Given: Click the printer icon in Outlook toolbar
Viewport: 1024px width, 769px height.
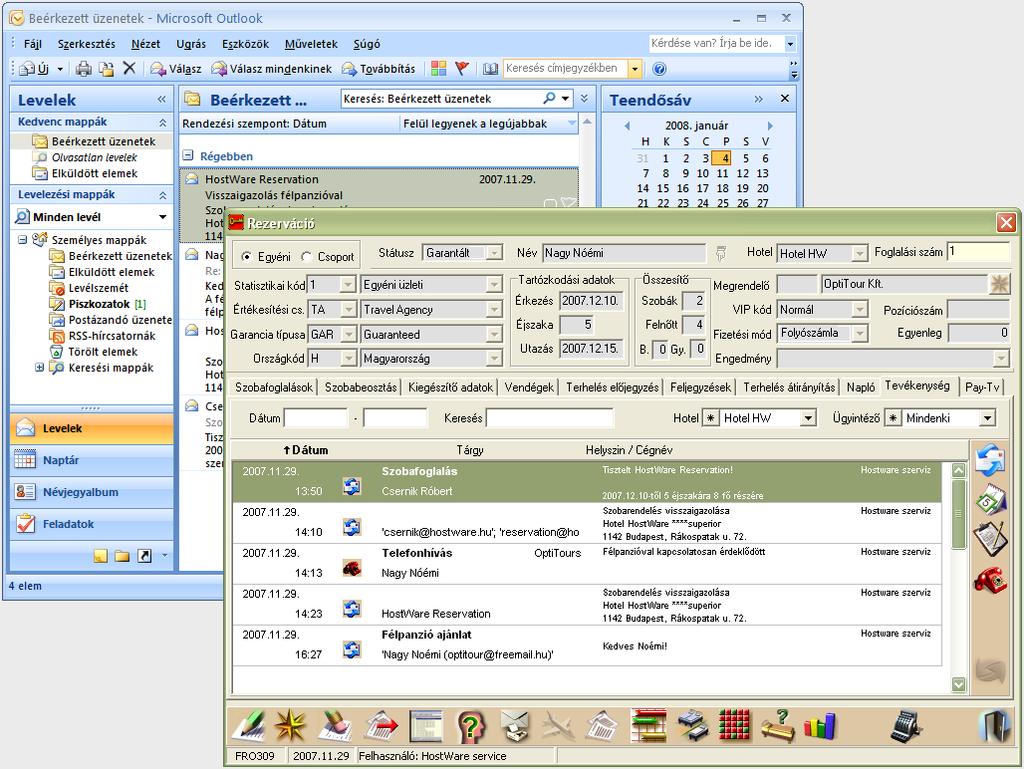Looking at the screenshot, I should click(84, 69).
